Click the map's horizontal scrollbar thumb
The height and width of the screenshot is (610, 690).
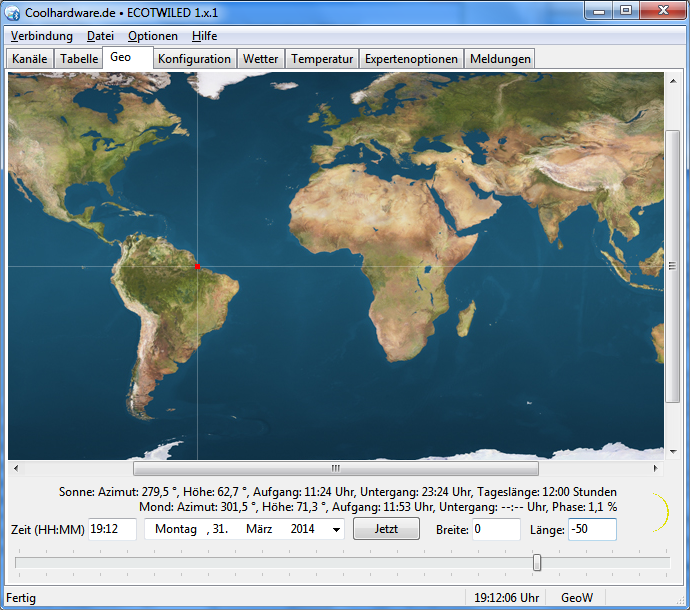click(x=336, y=468)
